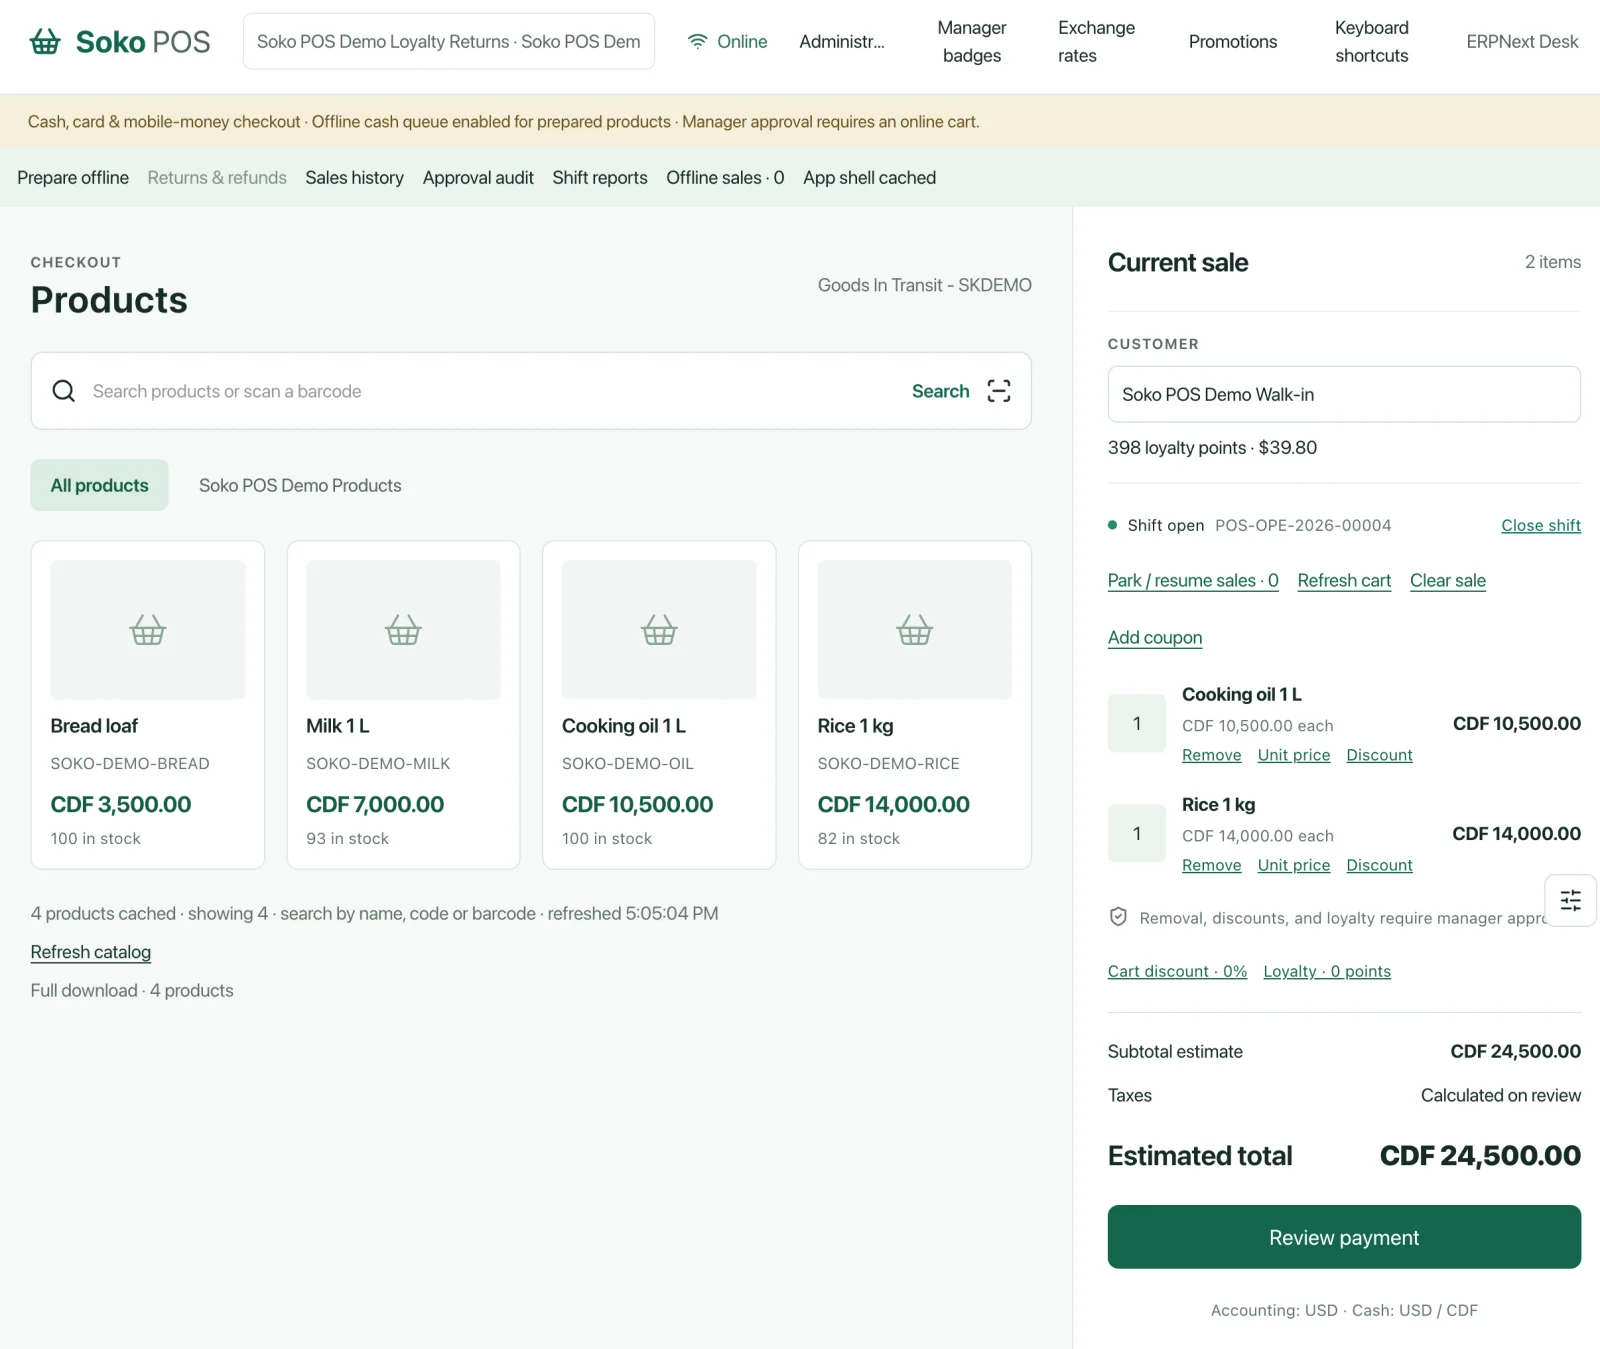
Task: Edit Unit price for Rice 1 kg
Action: pos(1294,865)
